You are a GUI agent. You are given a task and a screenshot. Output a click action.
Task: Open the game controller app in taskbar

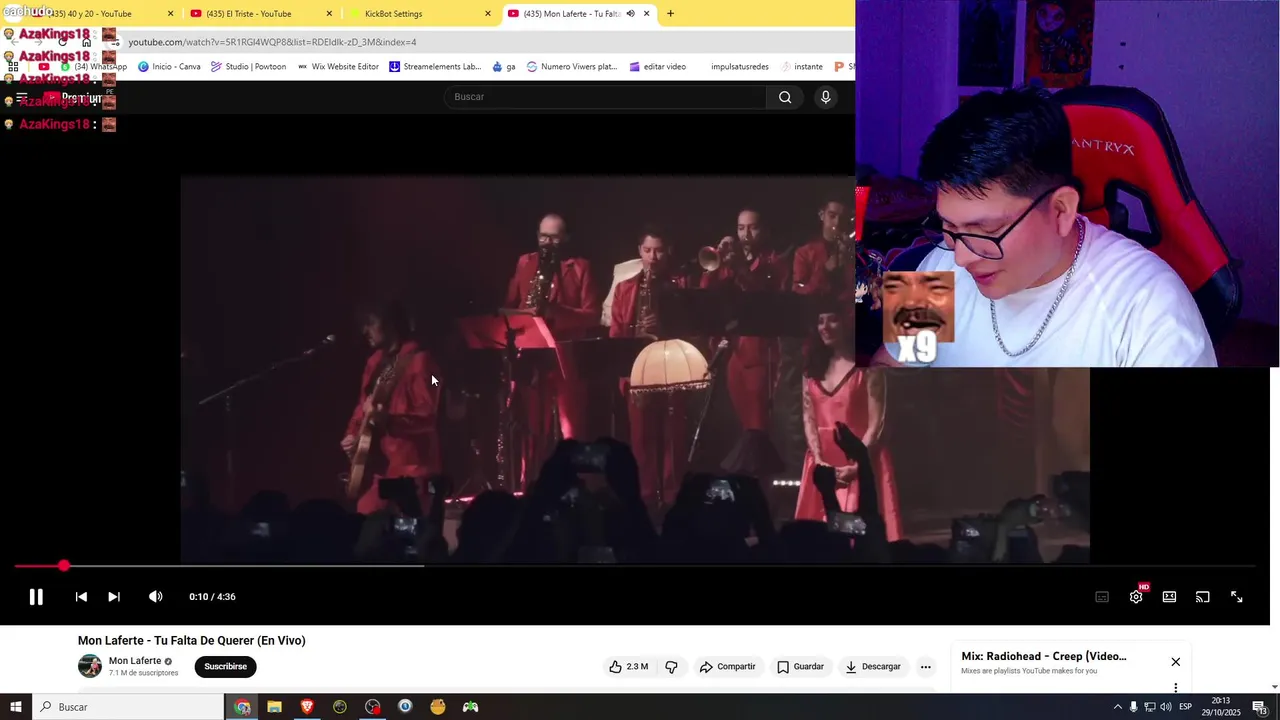[470, 707]
